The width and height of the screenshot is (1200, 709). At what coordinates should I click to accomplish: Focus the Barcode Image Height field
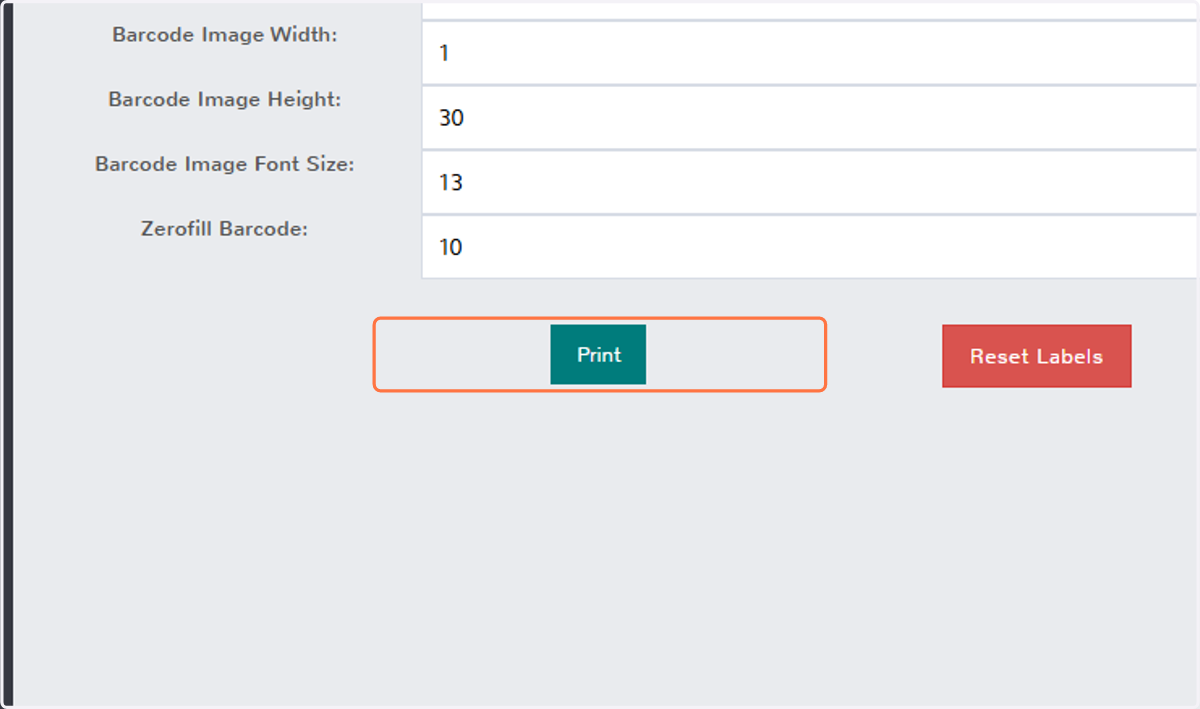809,118
